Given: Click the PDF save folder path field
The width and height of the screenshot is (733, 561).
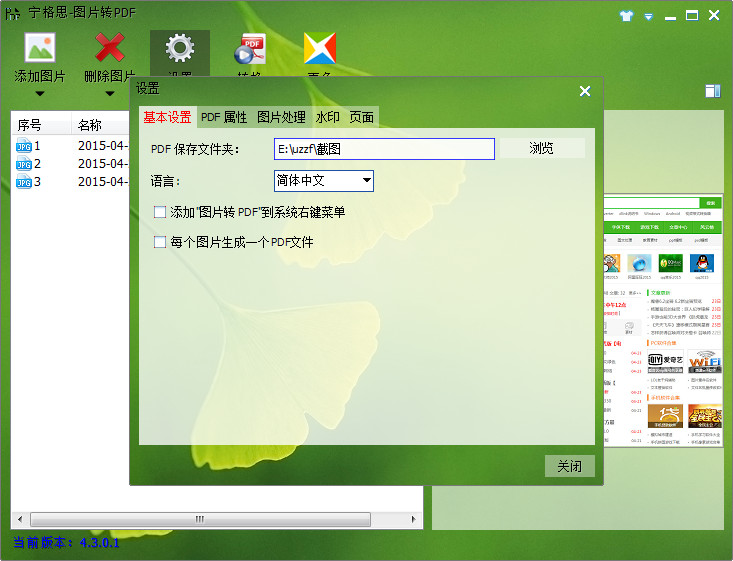Looking at the screenshot, I should [384, 149].
